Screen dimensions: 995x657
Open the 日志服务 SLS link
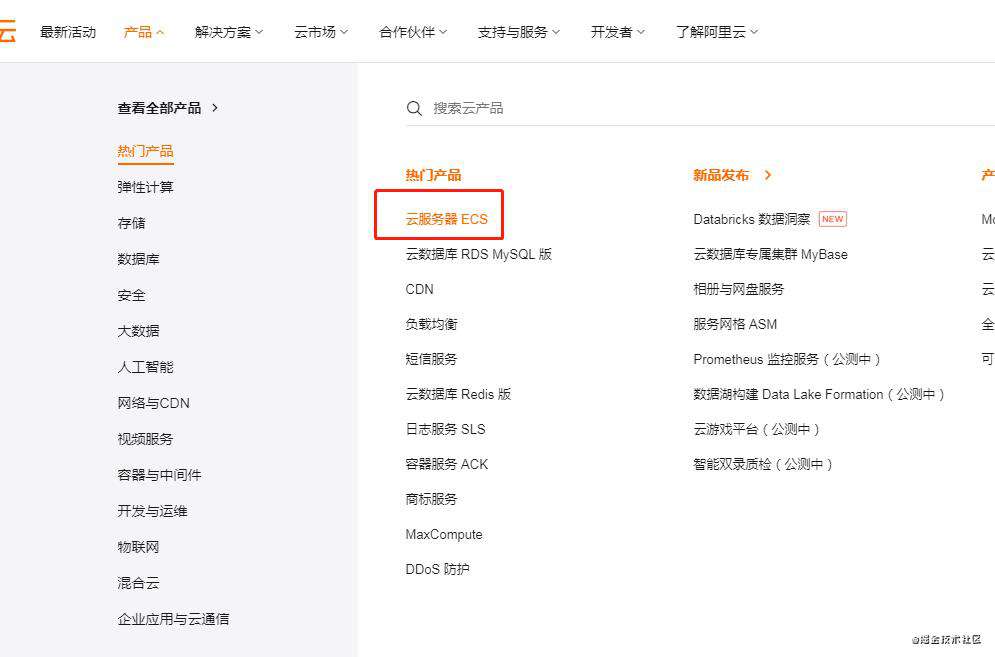(x=445, y=429)
